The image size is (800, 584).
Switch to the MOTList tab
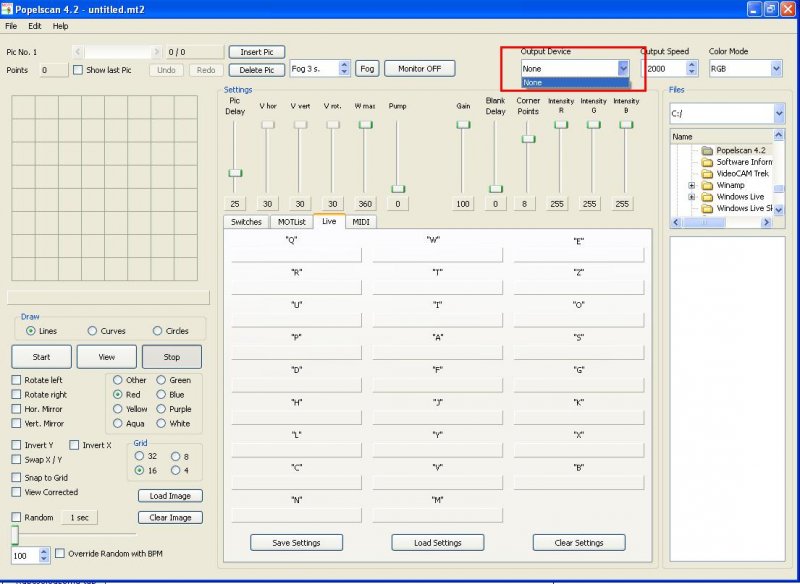pos(291,222)
